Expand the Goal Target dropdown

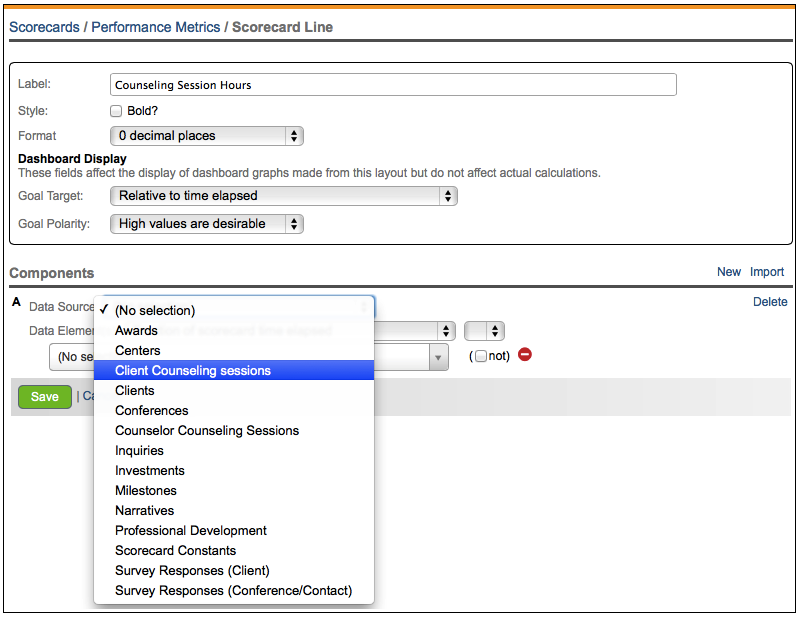(283, 196)
